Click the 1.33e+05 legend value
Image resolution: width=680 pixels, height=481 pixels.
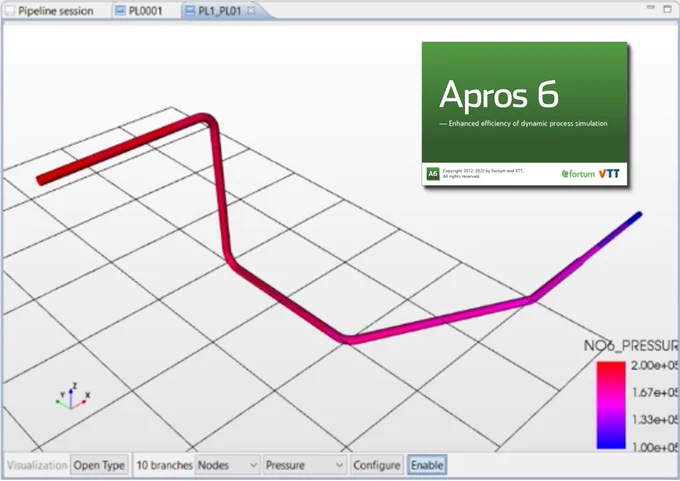click(655, 420)
